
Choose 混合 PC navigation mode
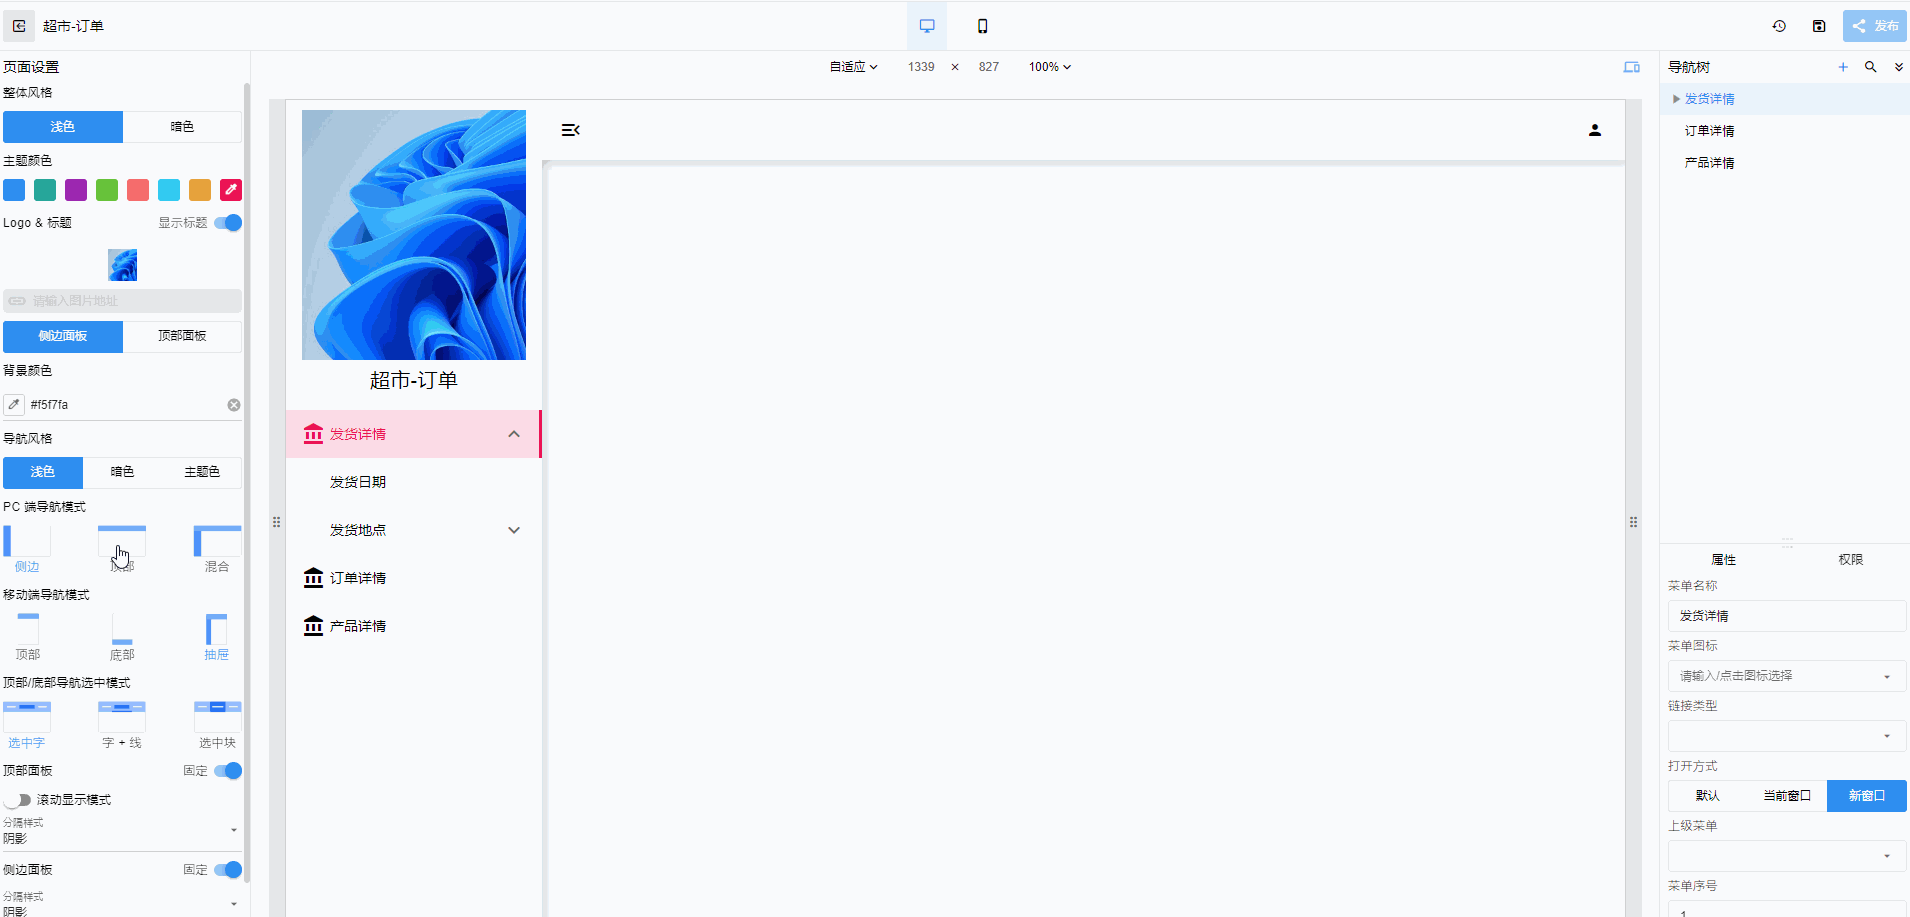(217, 549)
